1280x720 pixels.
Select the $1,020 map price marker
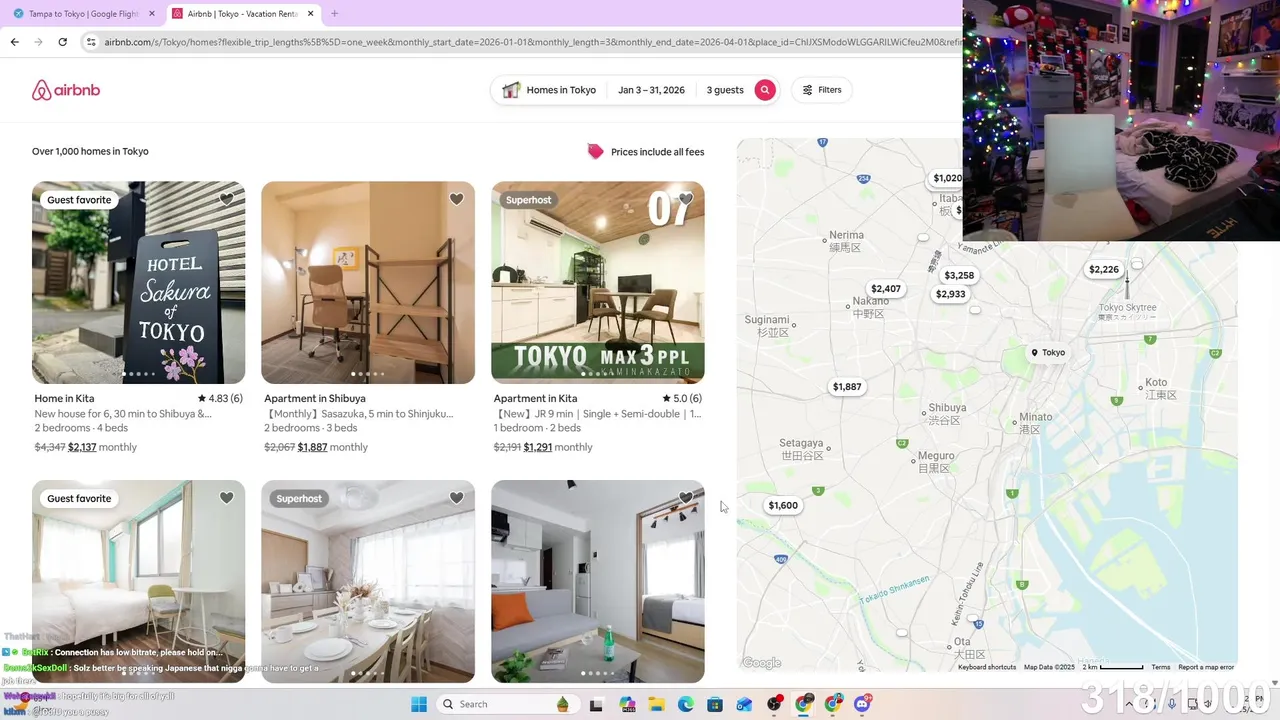946,178
